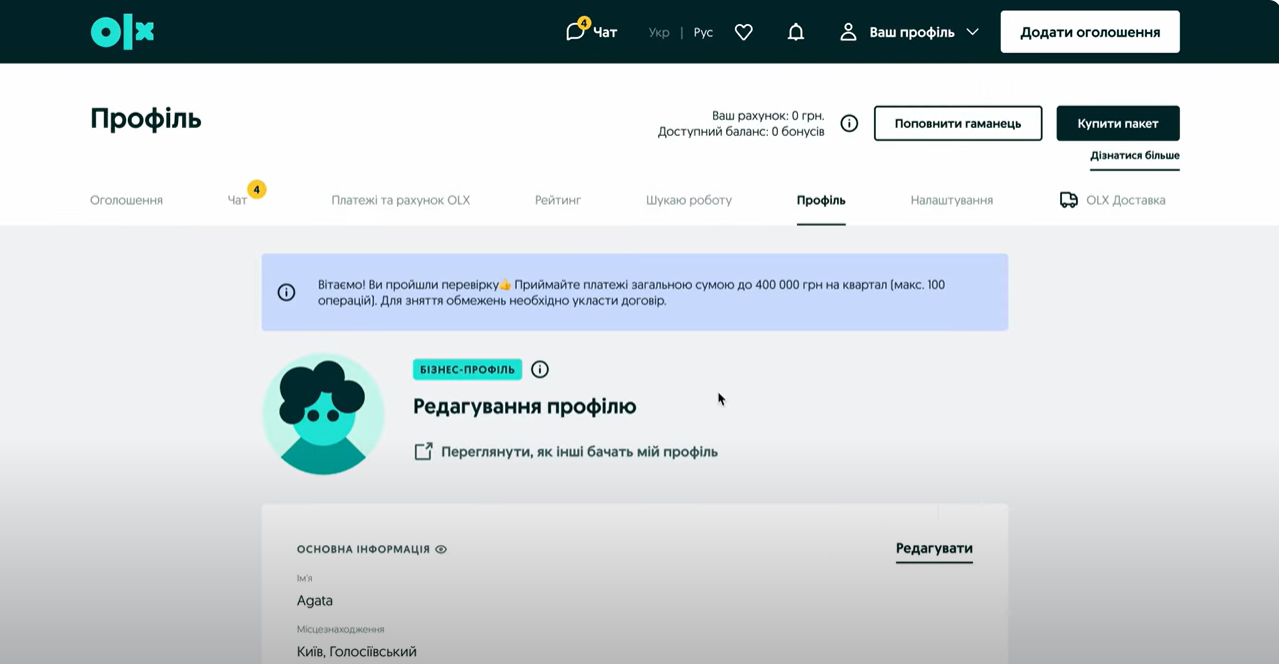Click info icon beside Бізнес-профіль badge
The height and width of the screenshot is (664, 1279).
click(x=540, y=370)
